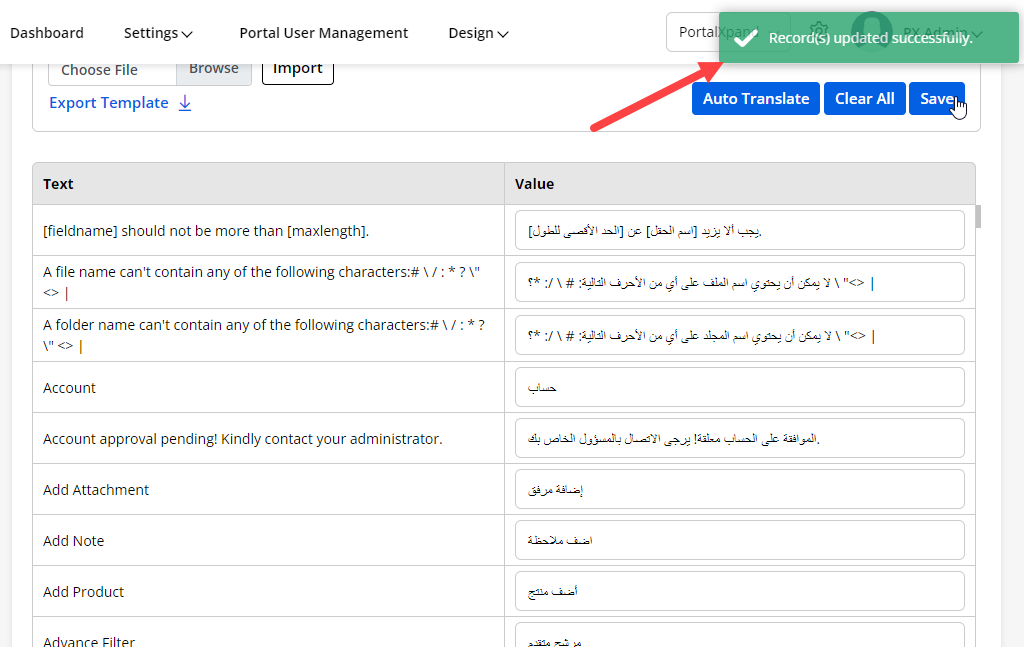Image resolution: width=1024 pixels, height=647 pixels.
Task: Click the fieldname maxlength translation field
Action: pyautogui.click(x=739, y=231)
